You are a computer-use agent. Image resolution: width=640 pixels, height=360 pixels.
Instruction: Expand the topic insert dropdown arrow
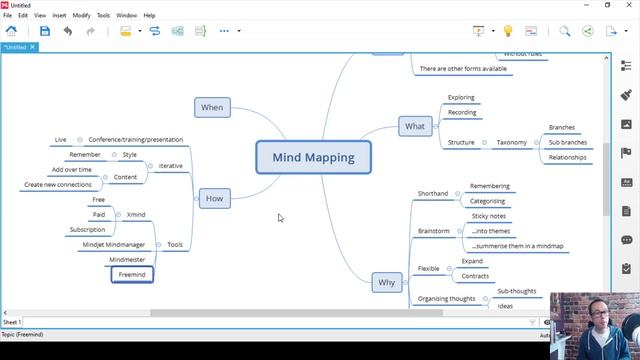pos(140,31)
